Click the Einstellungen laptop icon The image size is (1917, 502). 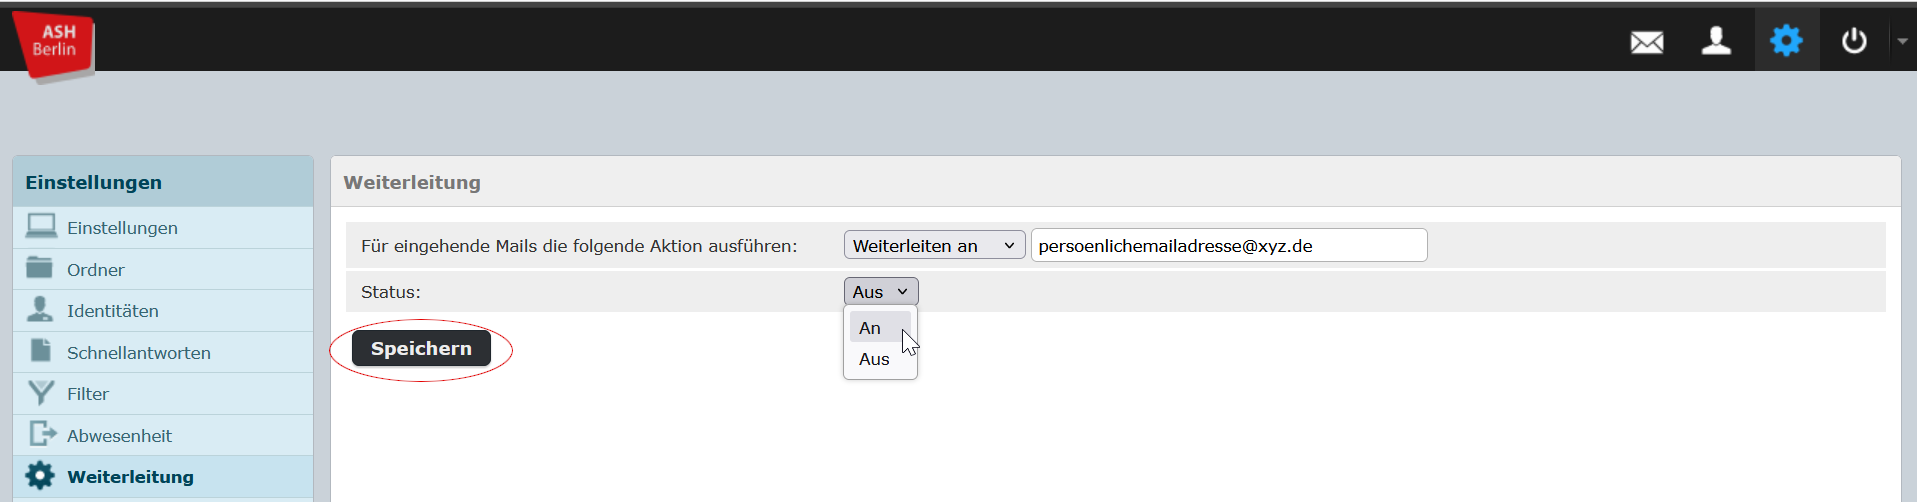(41, 227)
